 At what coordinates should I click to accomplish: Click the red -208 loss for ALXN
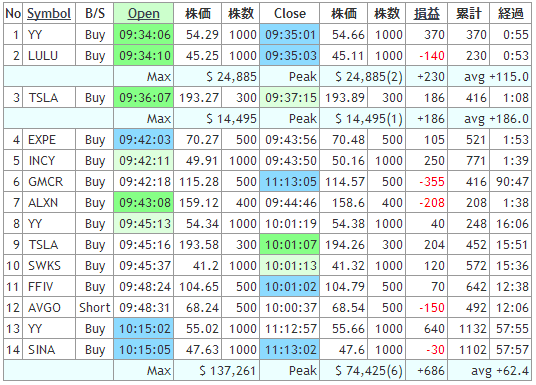(x=432, y=203)
